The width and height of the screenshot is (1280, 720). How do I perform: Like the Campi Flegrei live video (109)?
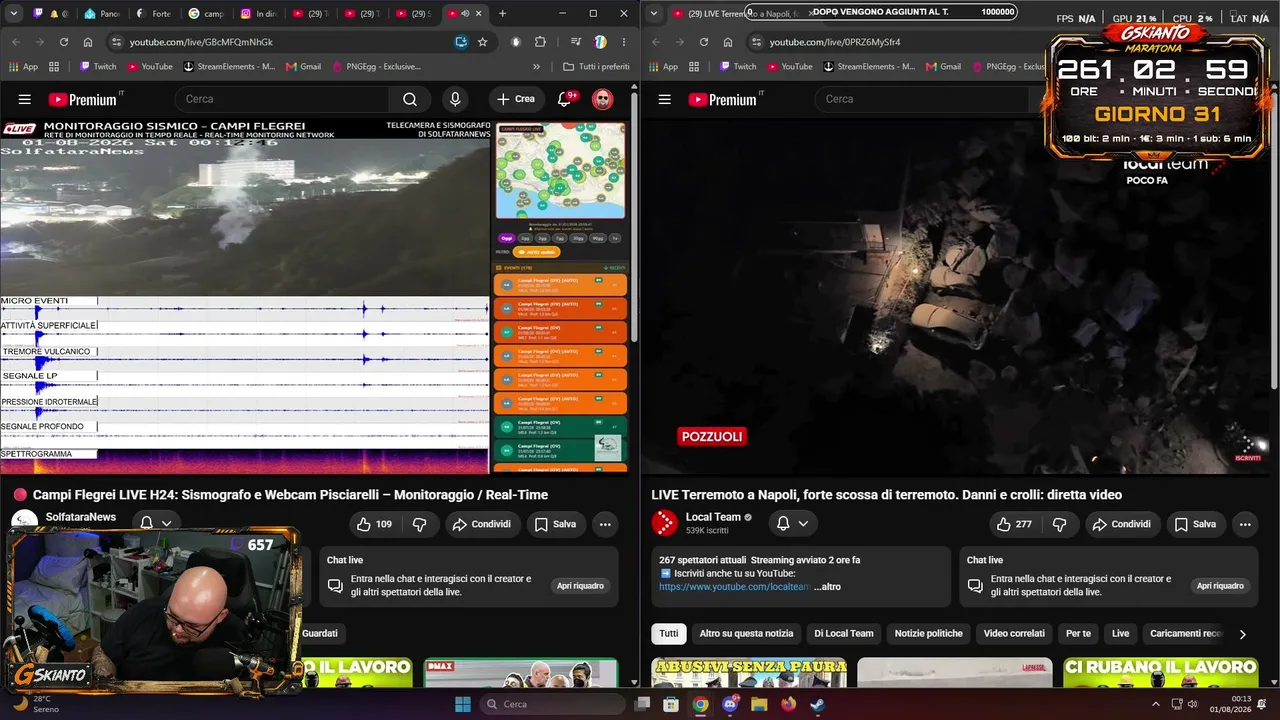click(x=374, y=524)
